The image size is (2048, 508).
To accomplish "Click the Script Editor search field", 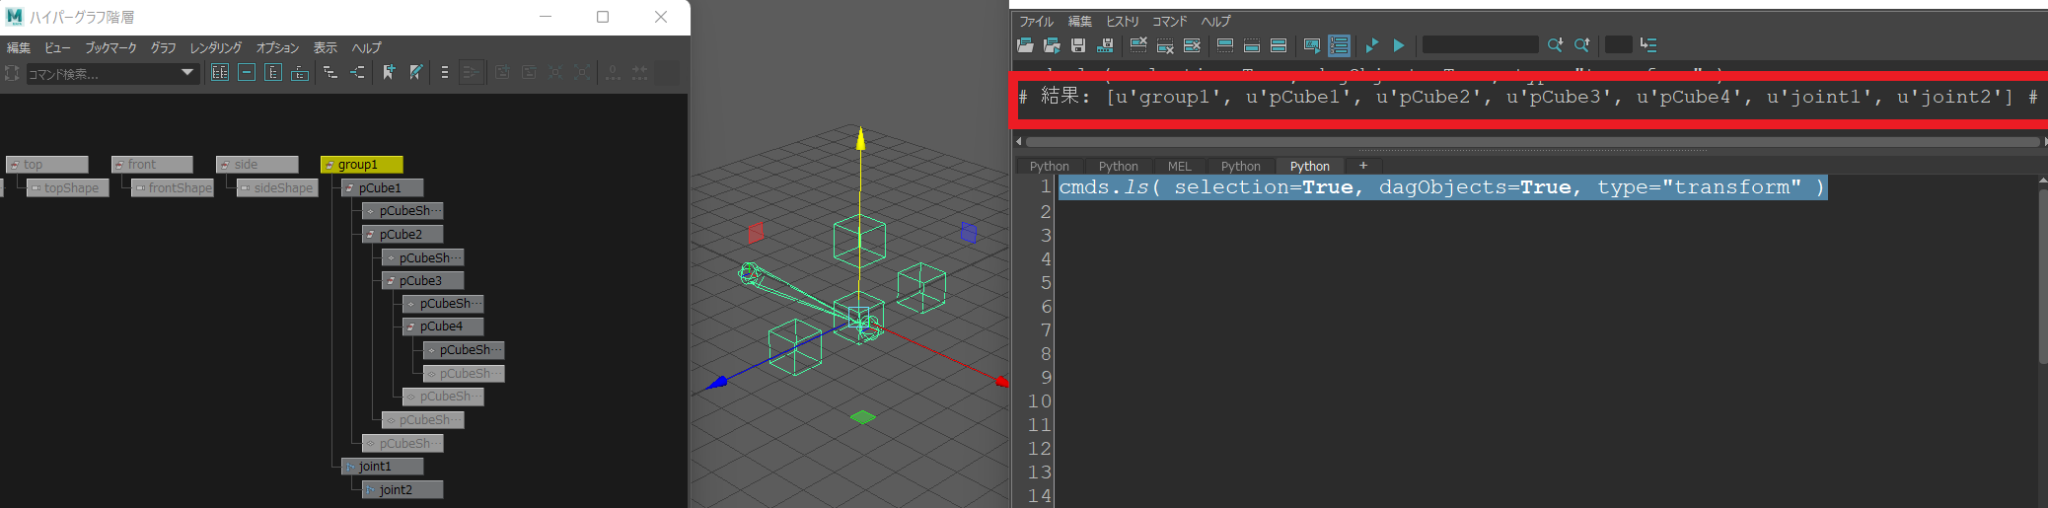I will [x=1479, y=45].
